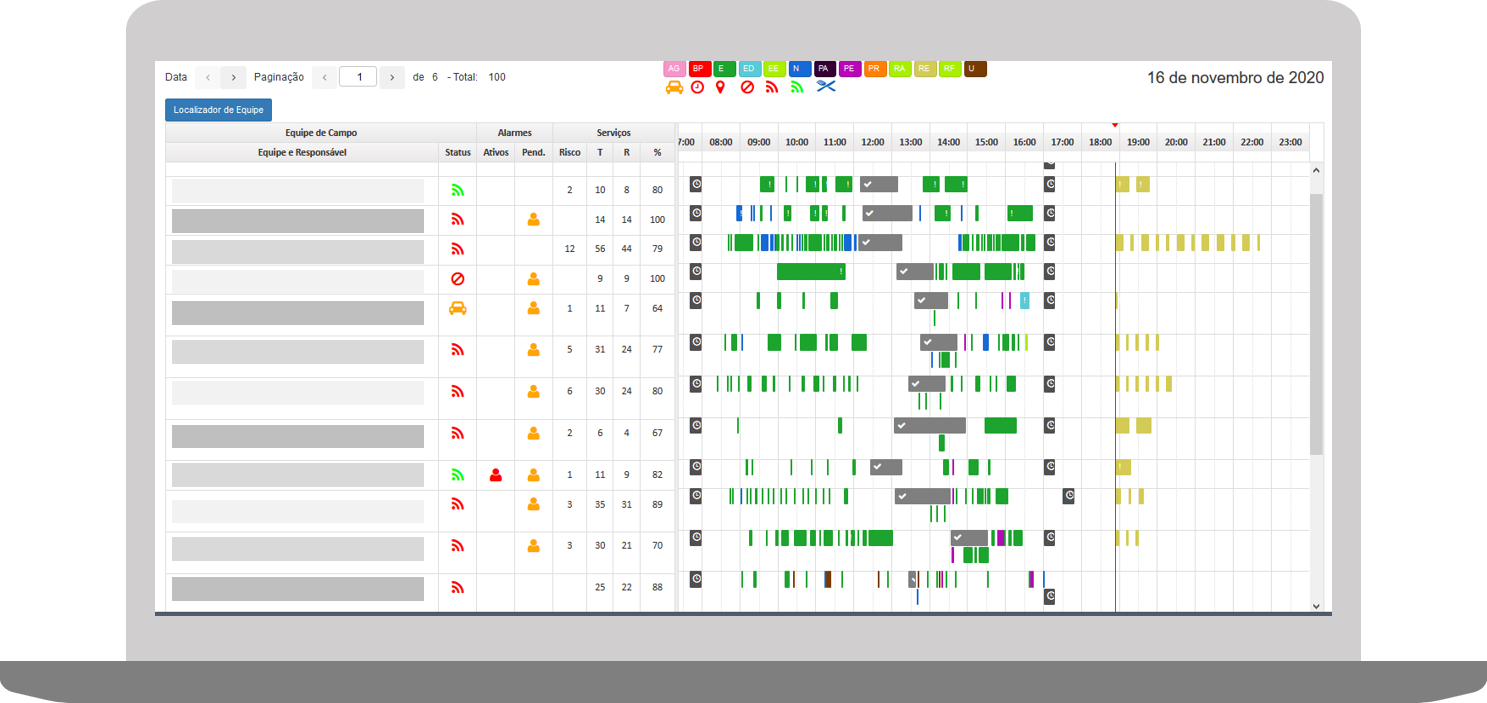Click the orange car icon in legend
The image size is (1487, 703).
click(674, 87)
